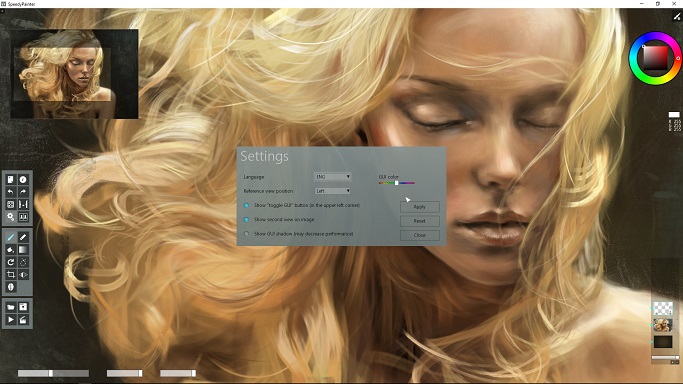
Task: Select the Brush tool in toolbar
Action: tap(11, 237)
